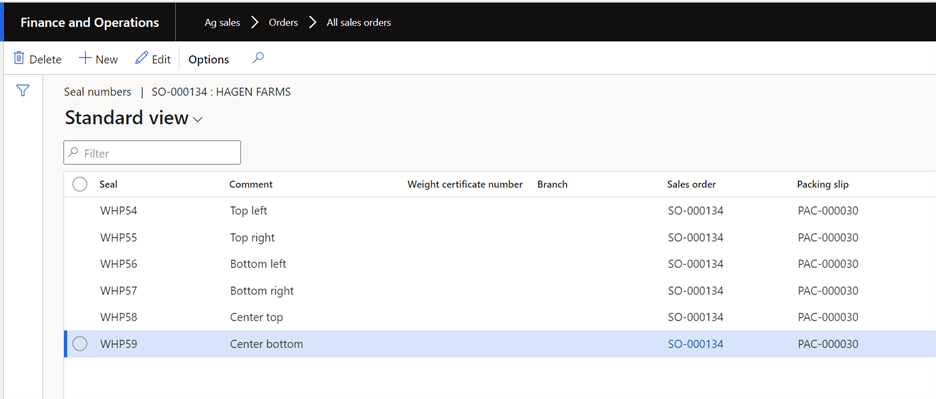Open the Options menu
This screenshot has height=399, width=936.
209,59
